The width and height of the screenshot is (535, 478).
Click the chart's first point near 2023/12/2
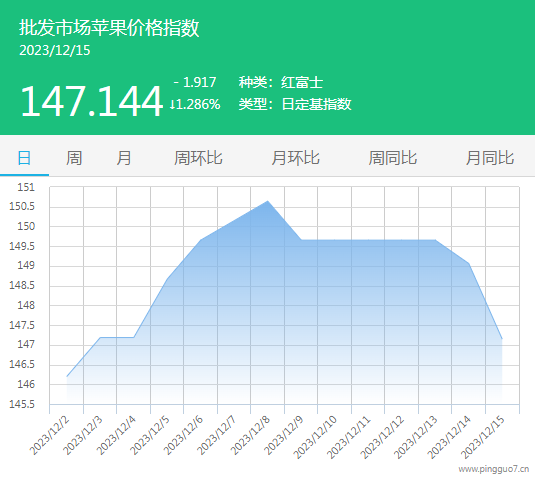coord(67,376)
